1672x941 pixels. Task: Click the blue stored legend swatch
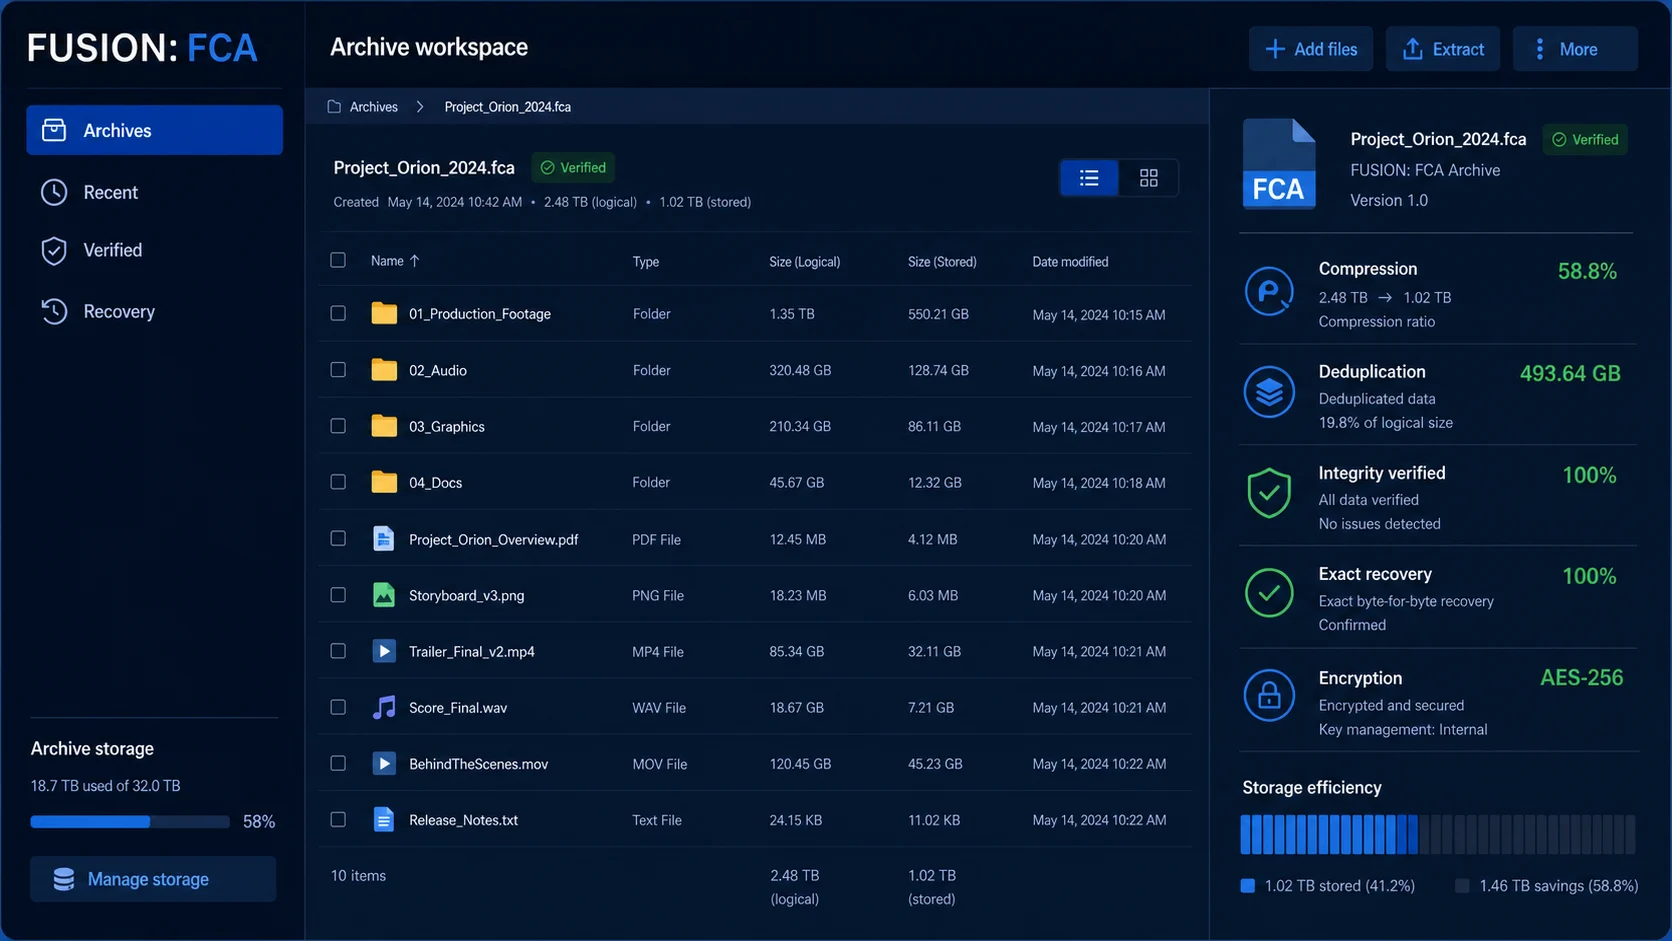coord(1247,886)
